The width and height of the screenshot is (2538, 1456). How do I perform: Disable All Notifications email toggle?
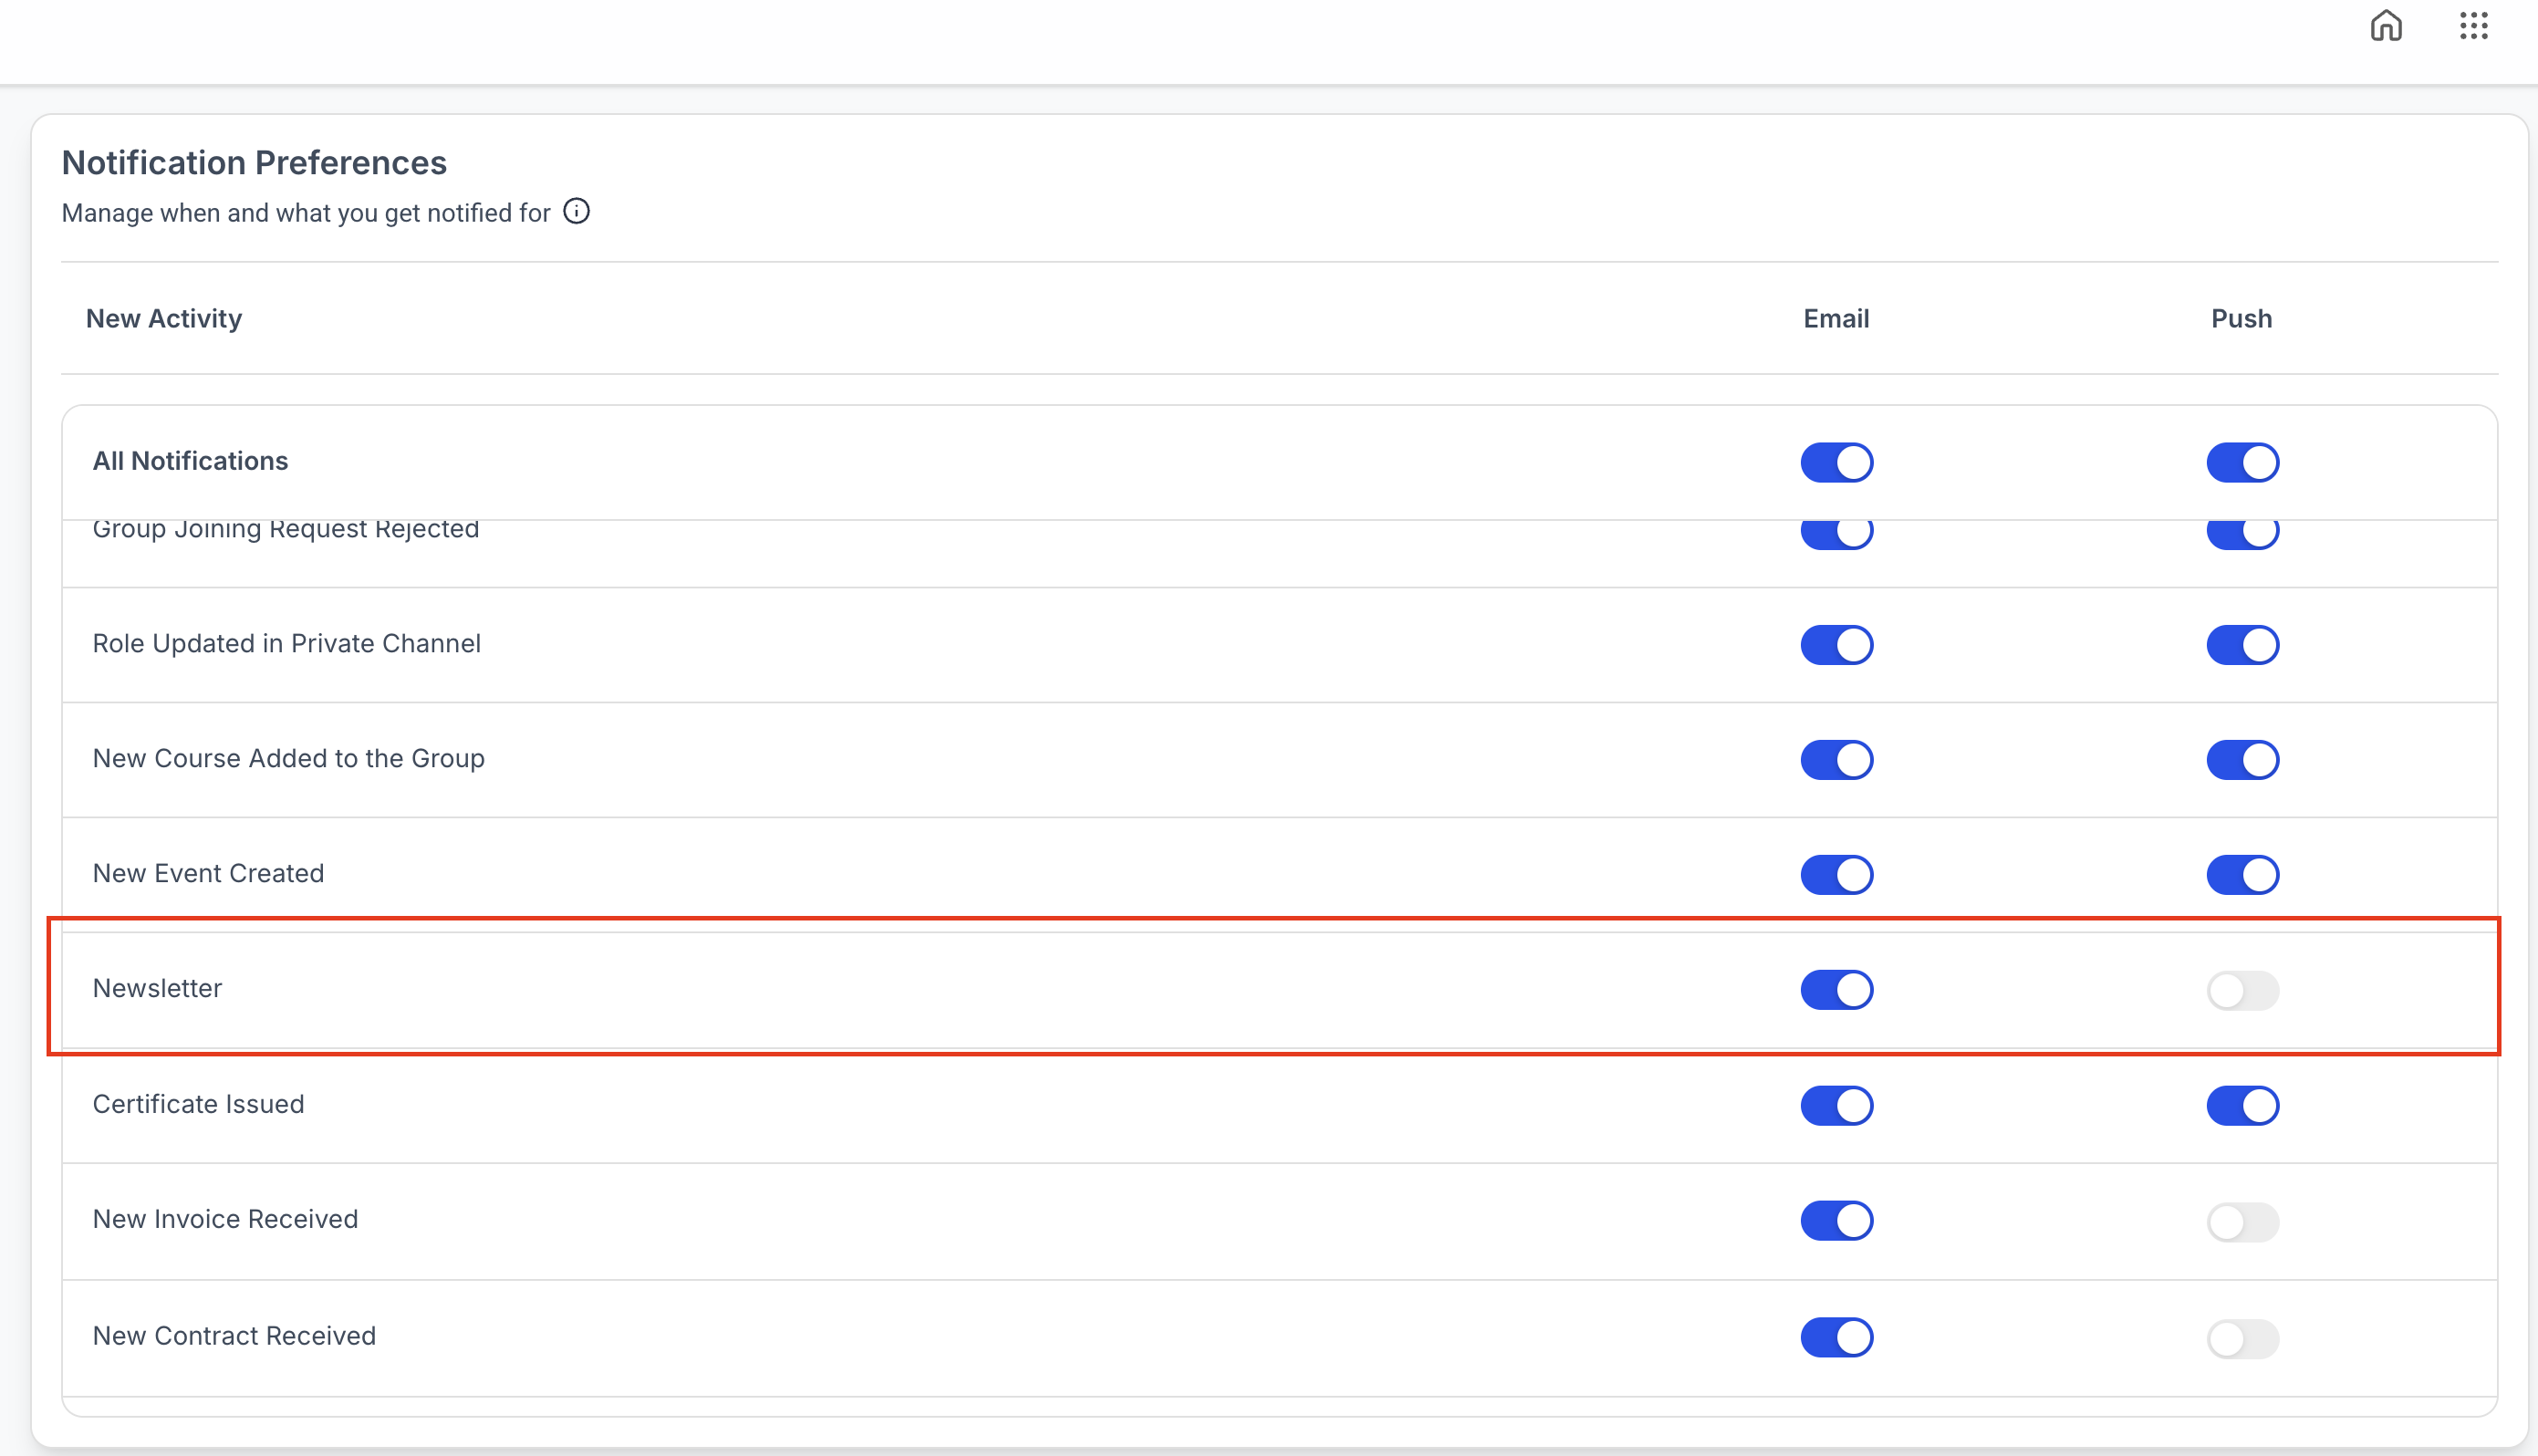tap(1836, 462)
